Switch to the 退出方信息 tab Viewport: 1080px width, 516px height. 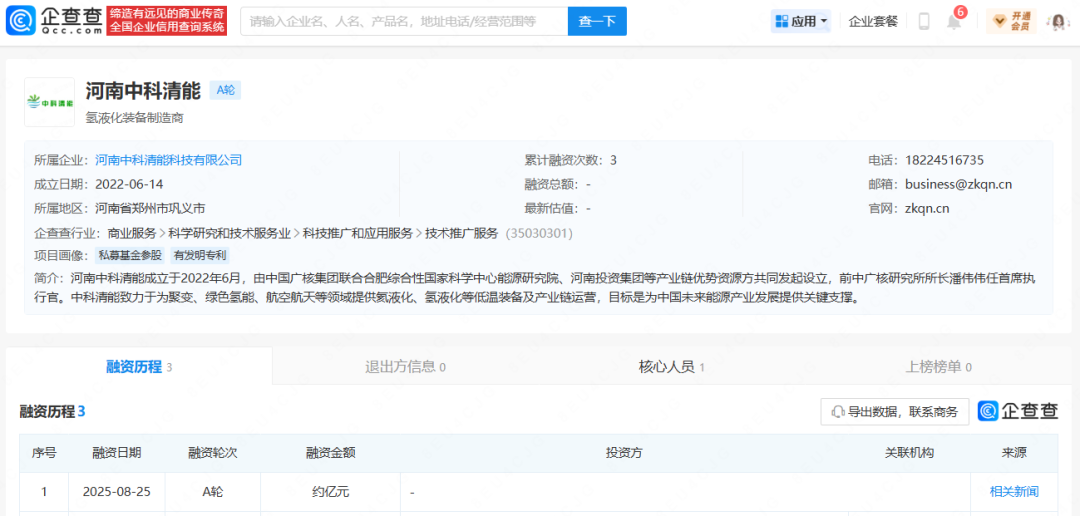405,367
